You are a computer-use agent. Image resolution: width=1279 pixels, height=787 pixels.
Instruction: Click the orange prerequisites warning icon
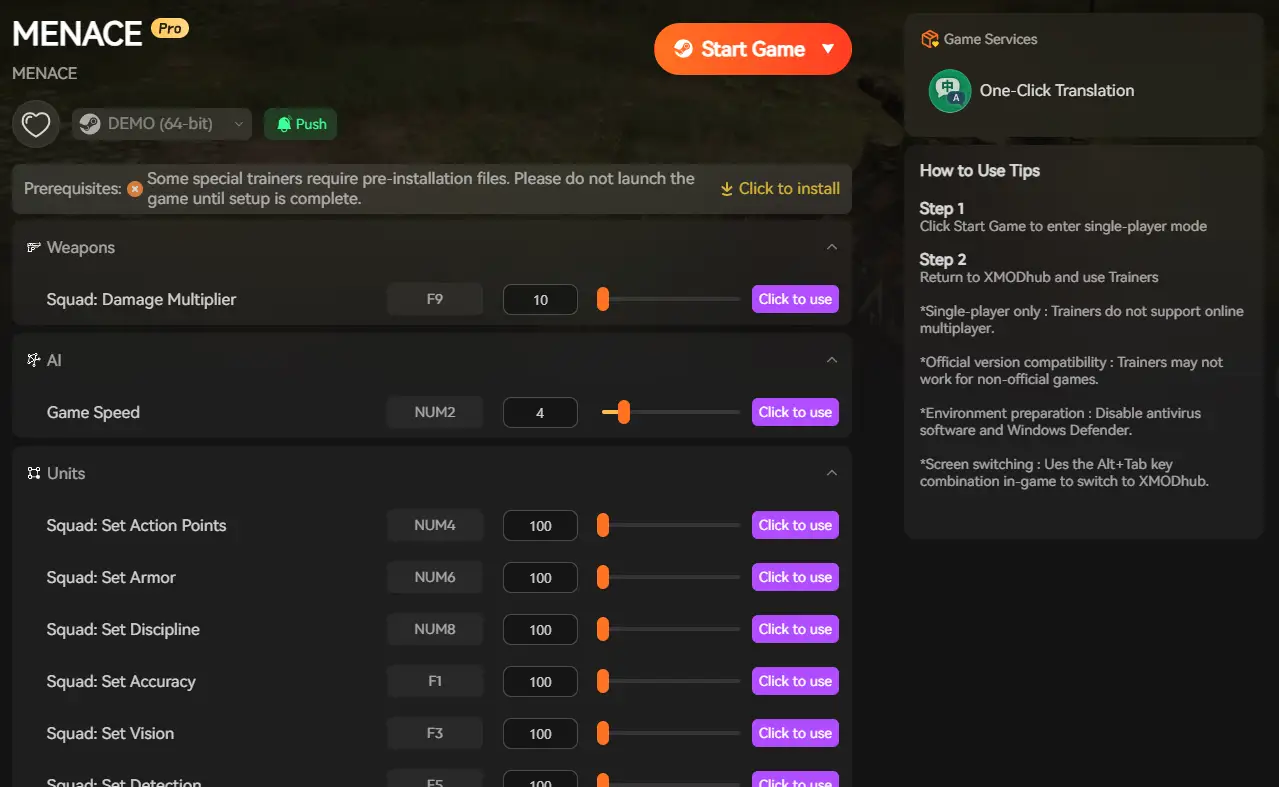point(135,189)
